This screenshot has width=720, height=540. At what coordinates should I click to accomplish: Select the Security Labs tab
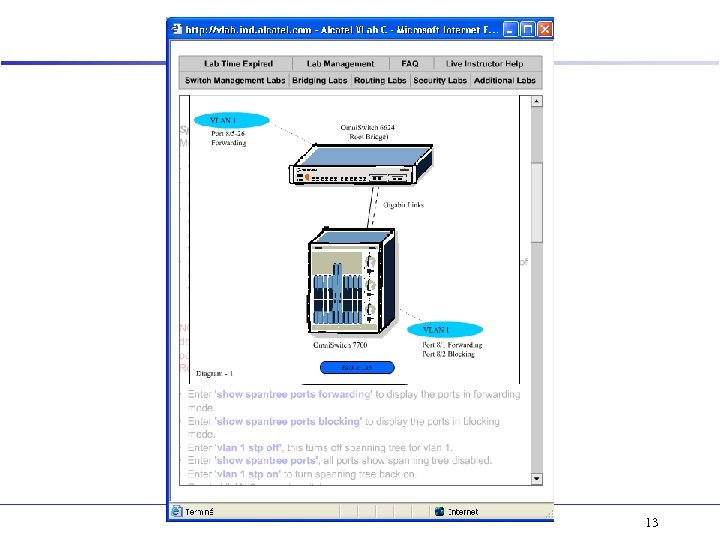click(440, 80)
